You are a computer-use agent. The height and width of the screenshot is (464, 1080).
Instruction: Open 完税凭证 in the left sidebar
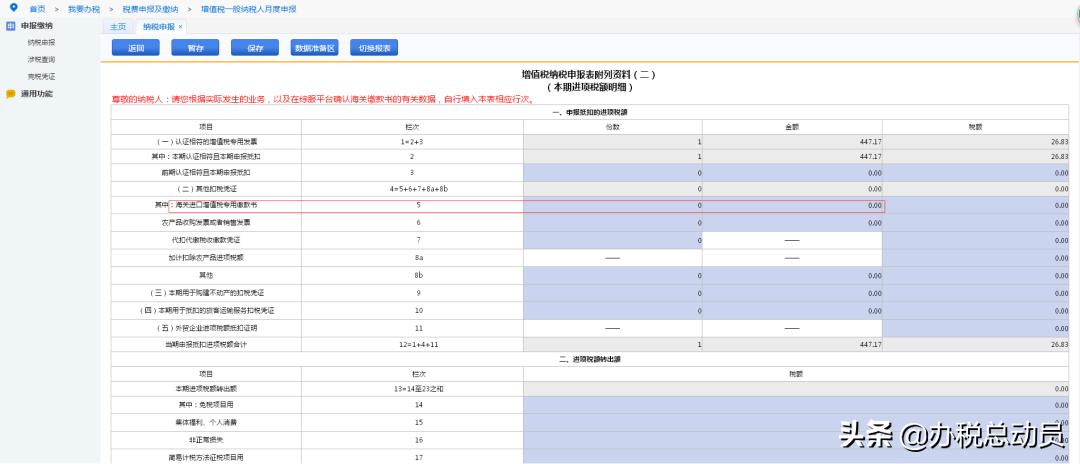41,76
